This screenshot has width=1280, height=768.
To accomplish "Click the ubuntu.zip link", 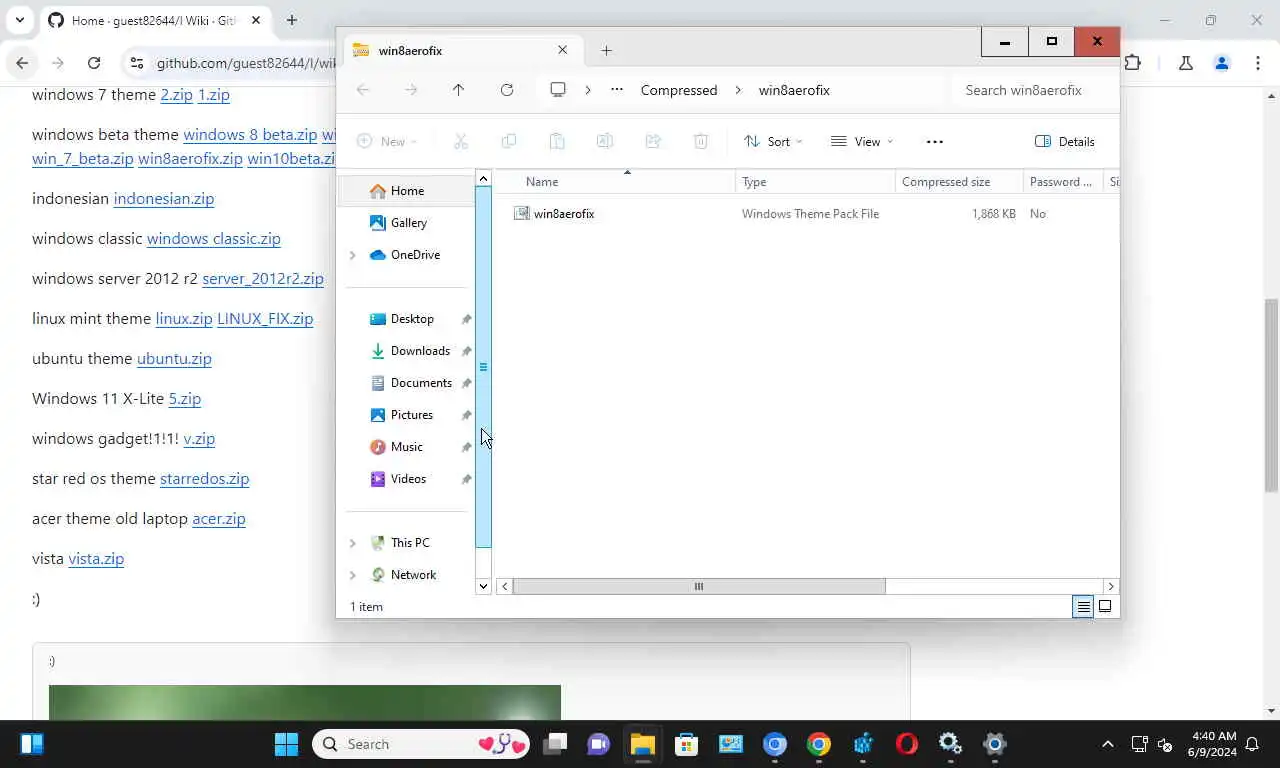I will pos(174,358).
